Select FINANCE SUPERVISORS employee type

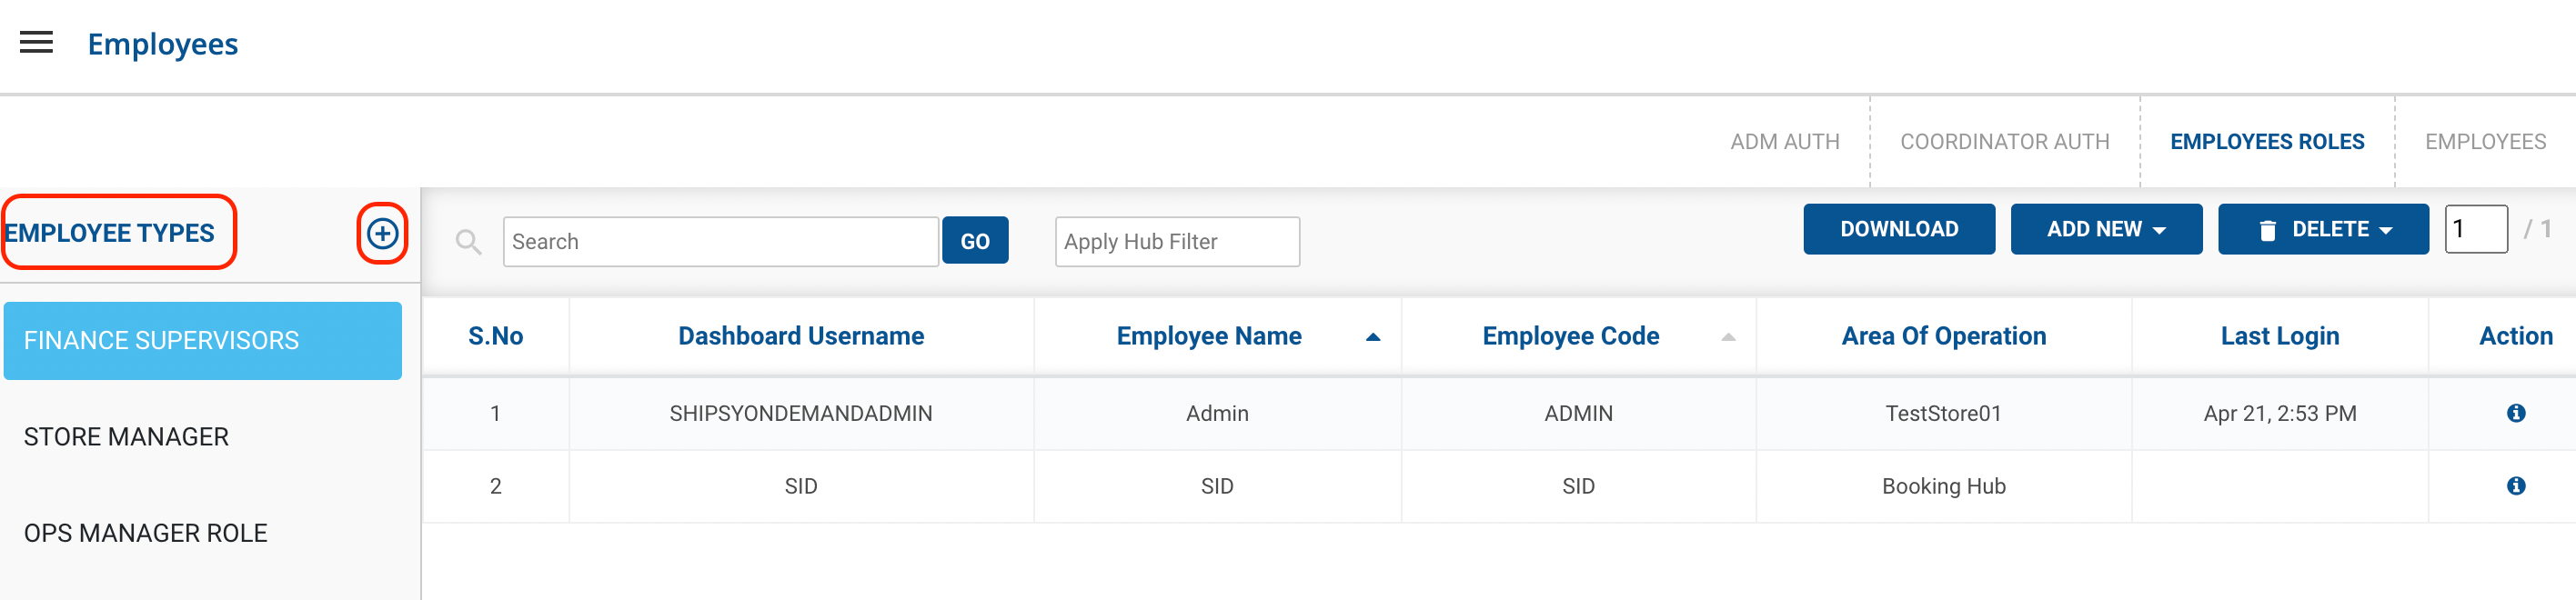pos(202,341)
